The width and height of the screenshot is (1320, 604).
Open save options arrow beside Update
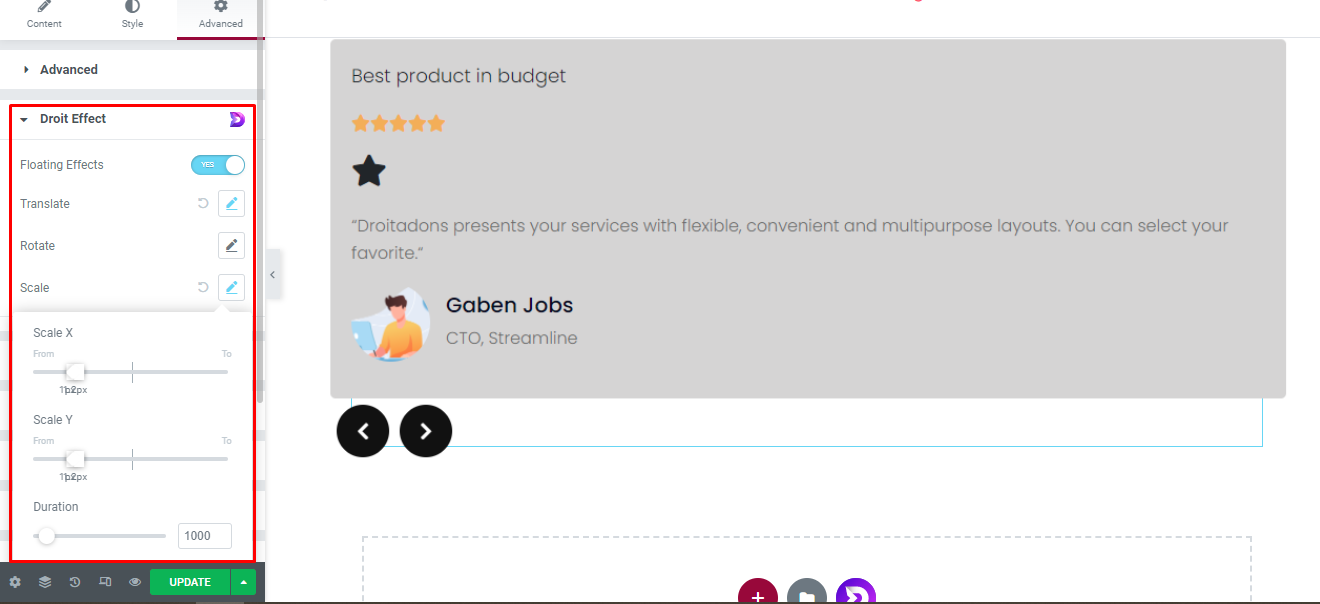(243, 582)
